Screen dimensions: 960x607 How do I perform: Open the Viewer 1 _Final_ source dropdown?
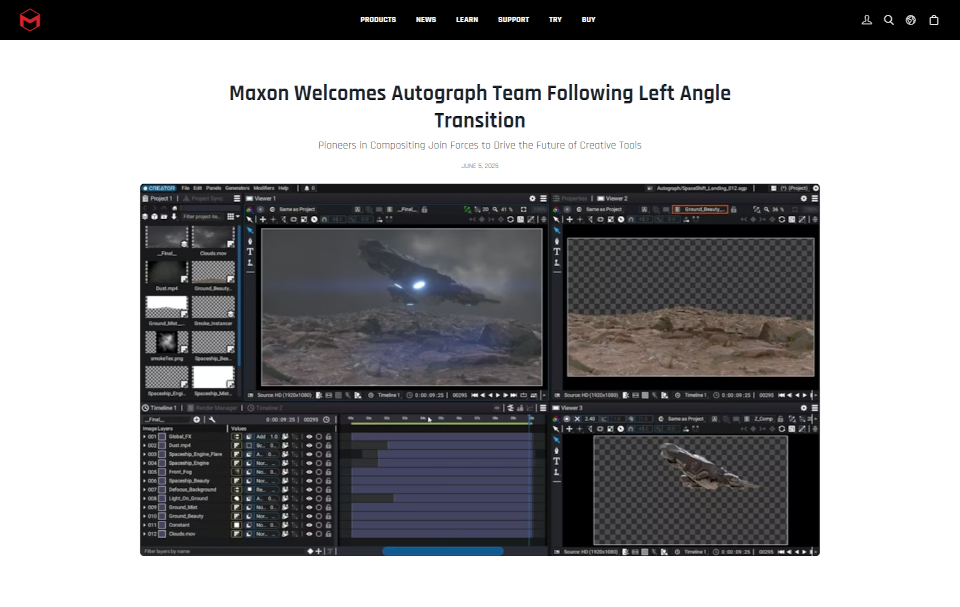click(407, 209)
